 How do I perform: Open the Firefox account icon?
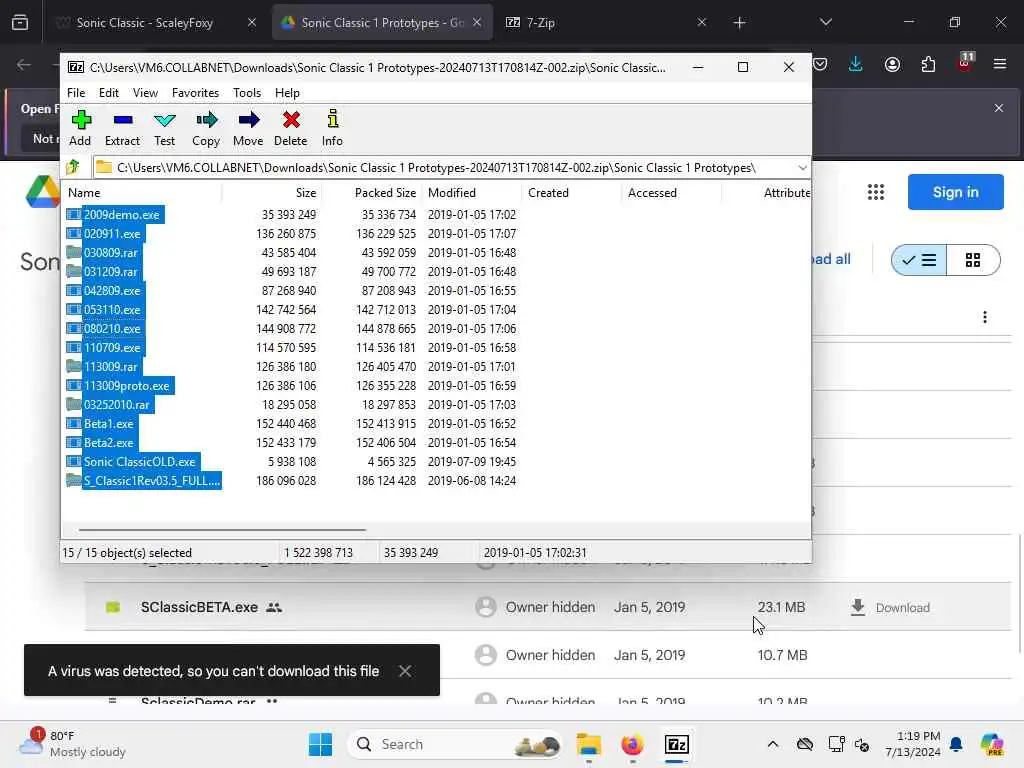[x=892, y=64]
